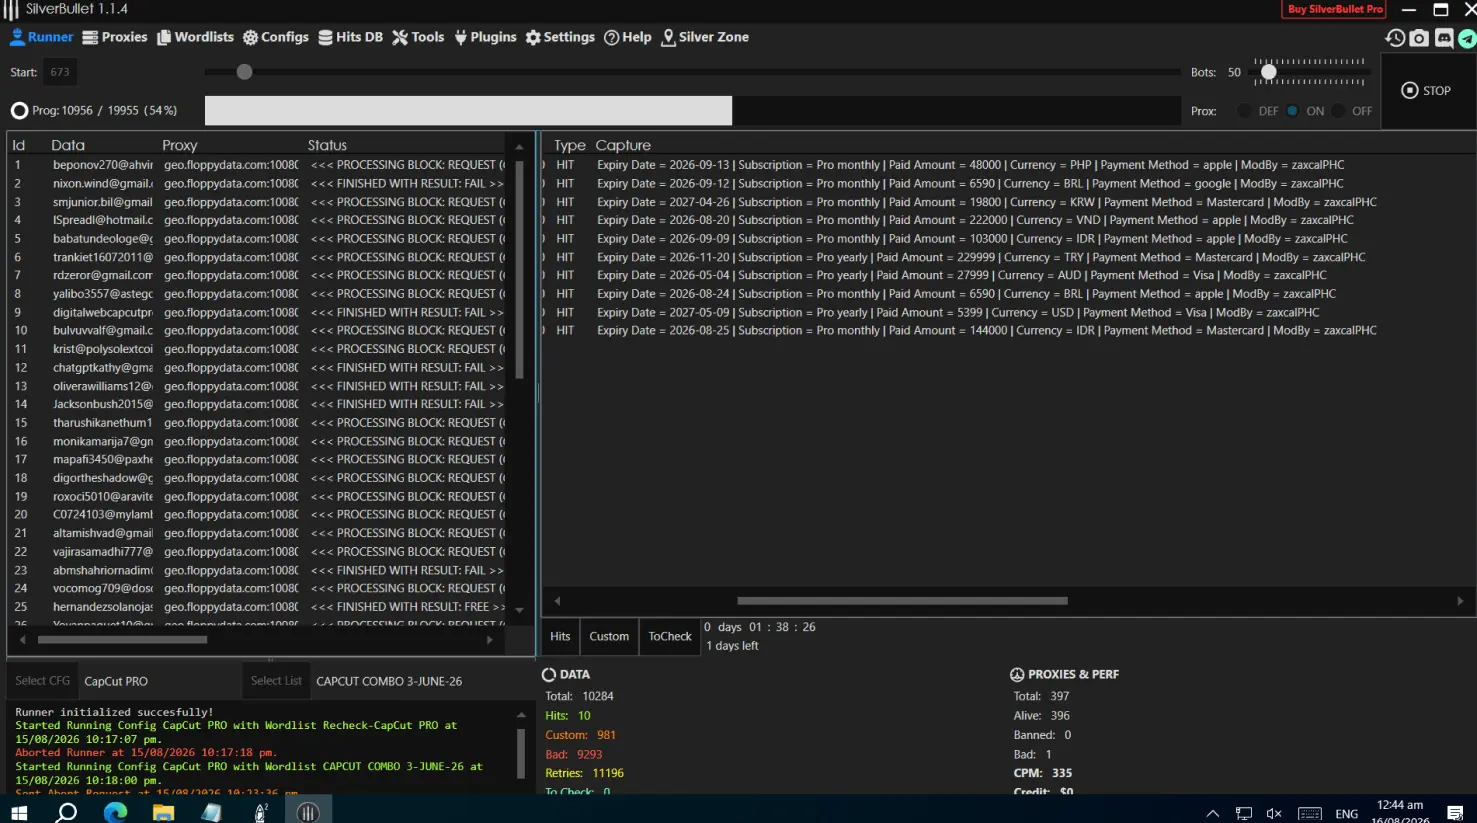The height and width of the screenshot is (823, 1477).
Task: Open the pen app taskbar icon
Action: [x=260, y=812]
